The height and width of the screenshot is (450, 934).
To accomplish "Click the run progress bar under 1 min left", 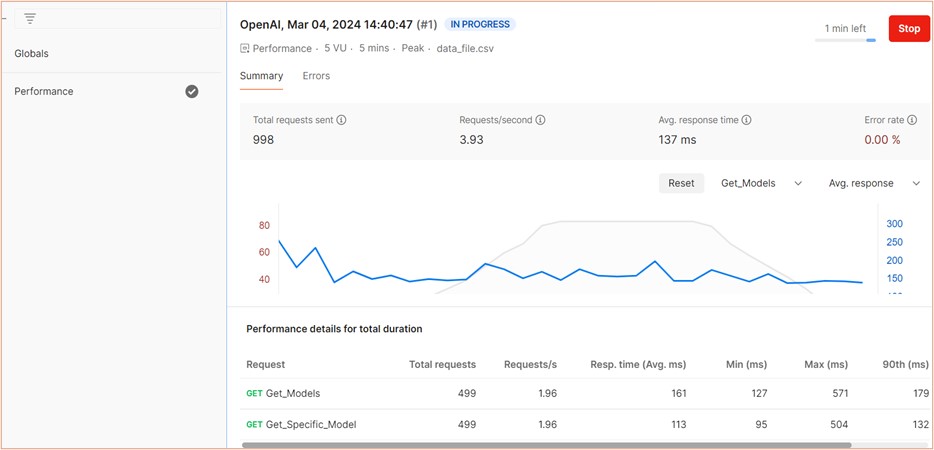I will pyautogui.click(x=845, y=41).
